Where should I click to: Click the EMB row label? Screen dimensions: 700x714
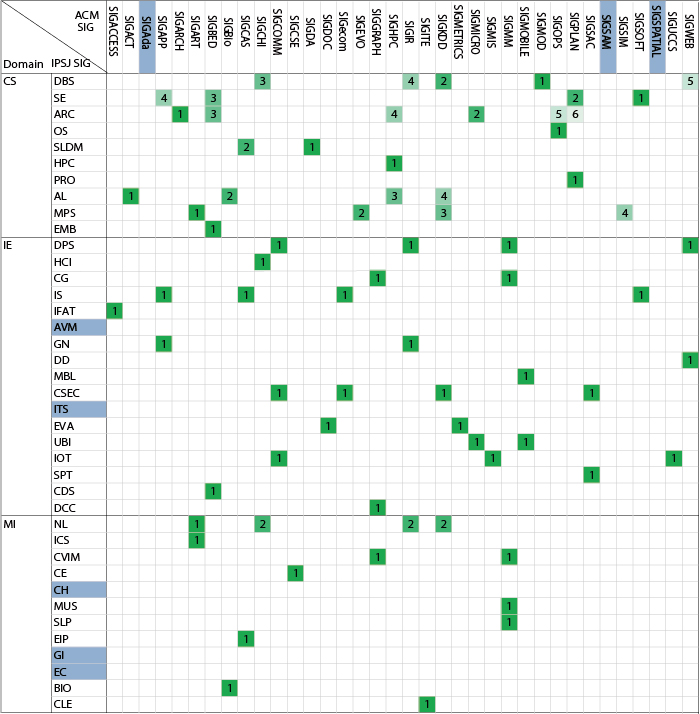pos(65,229)
